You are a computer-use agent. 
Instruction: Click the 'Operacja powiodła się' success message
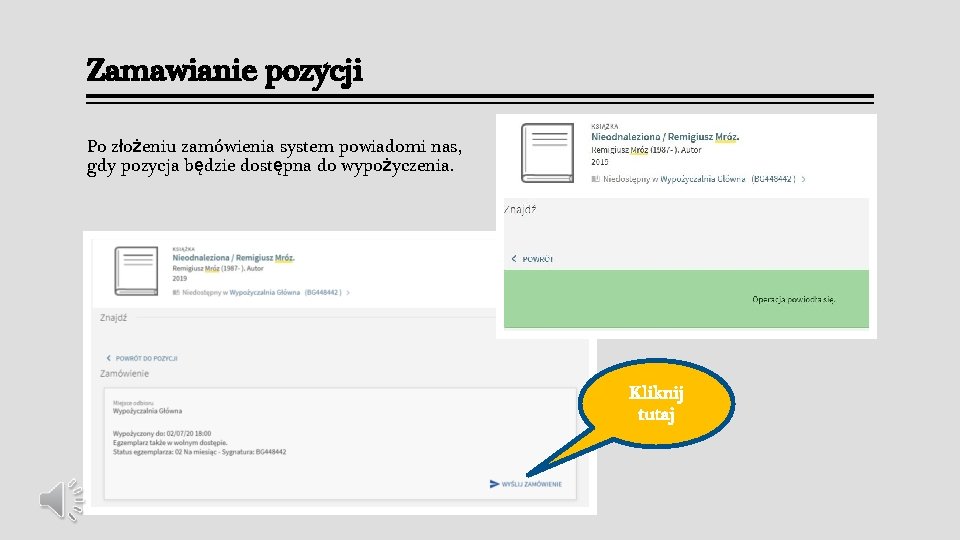(793, 299)
